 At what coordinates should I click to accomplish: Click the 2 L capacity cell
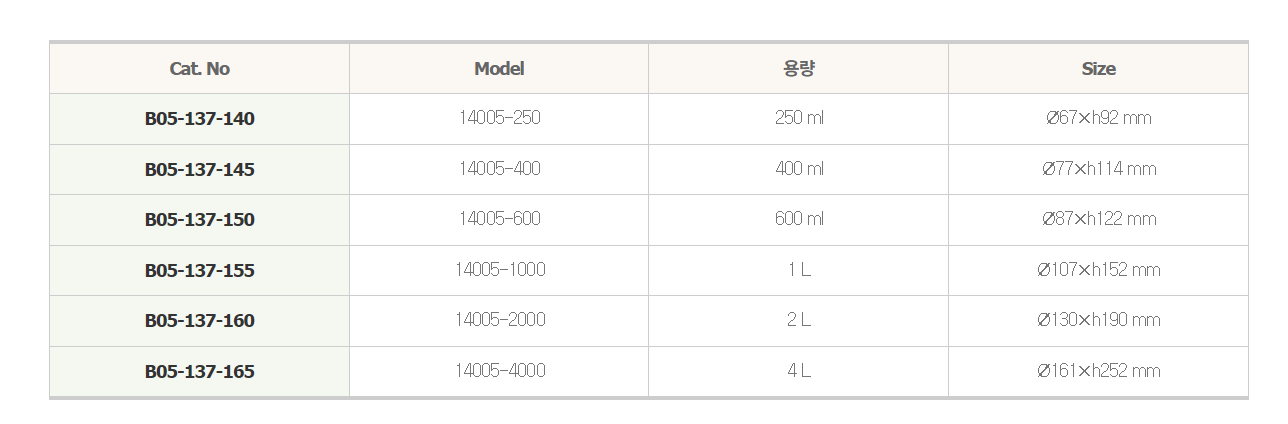click(x=799, y=320)
